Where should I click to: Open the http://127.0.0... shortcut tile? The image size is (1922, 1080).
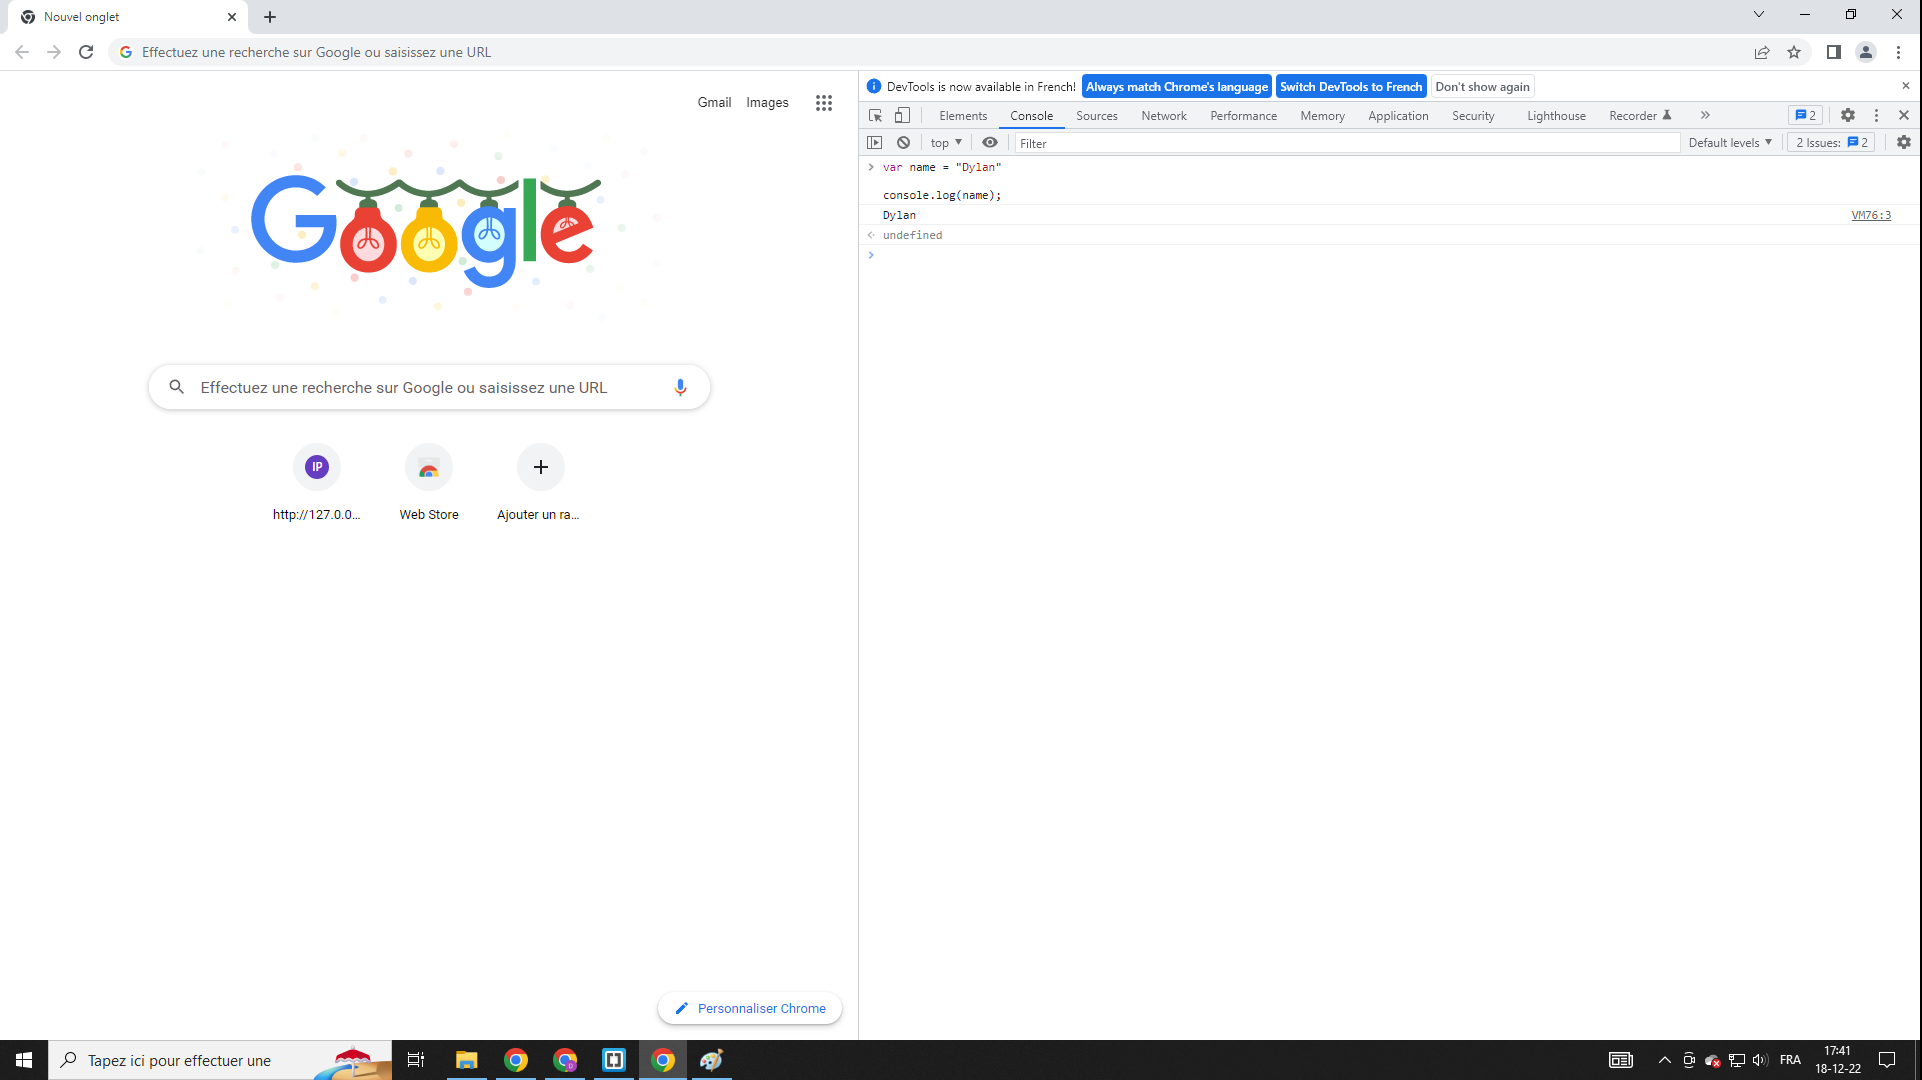316,484
